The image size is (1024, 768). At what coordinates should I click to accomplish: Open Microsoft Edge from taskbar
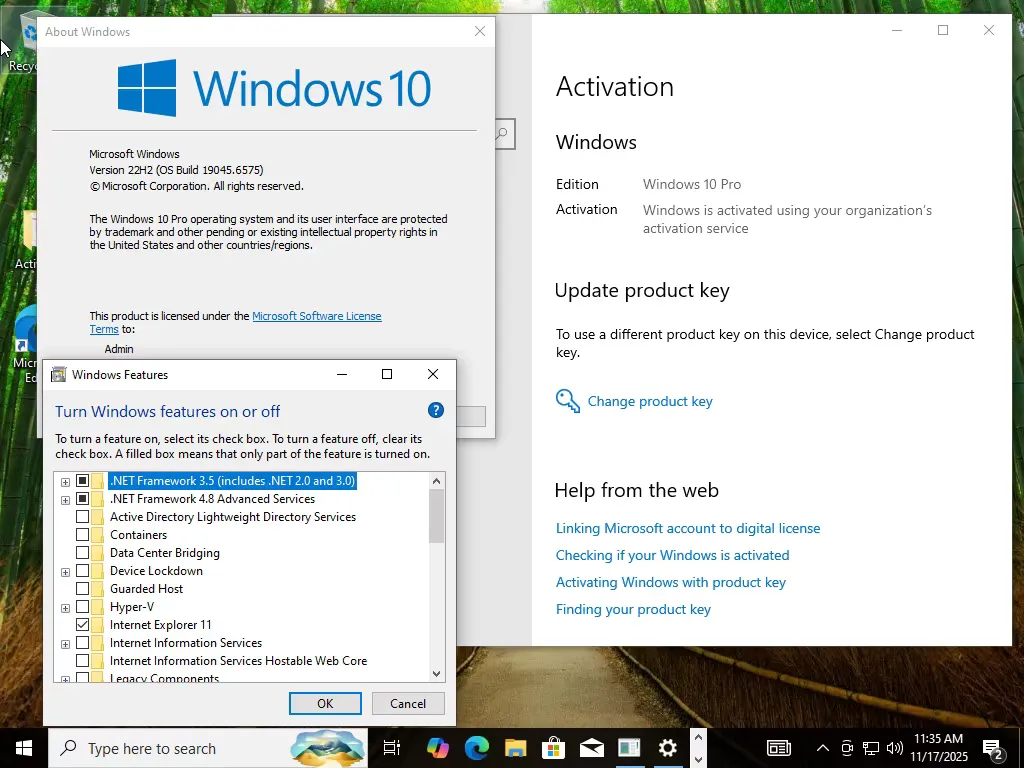click(477, 748)
